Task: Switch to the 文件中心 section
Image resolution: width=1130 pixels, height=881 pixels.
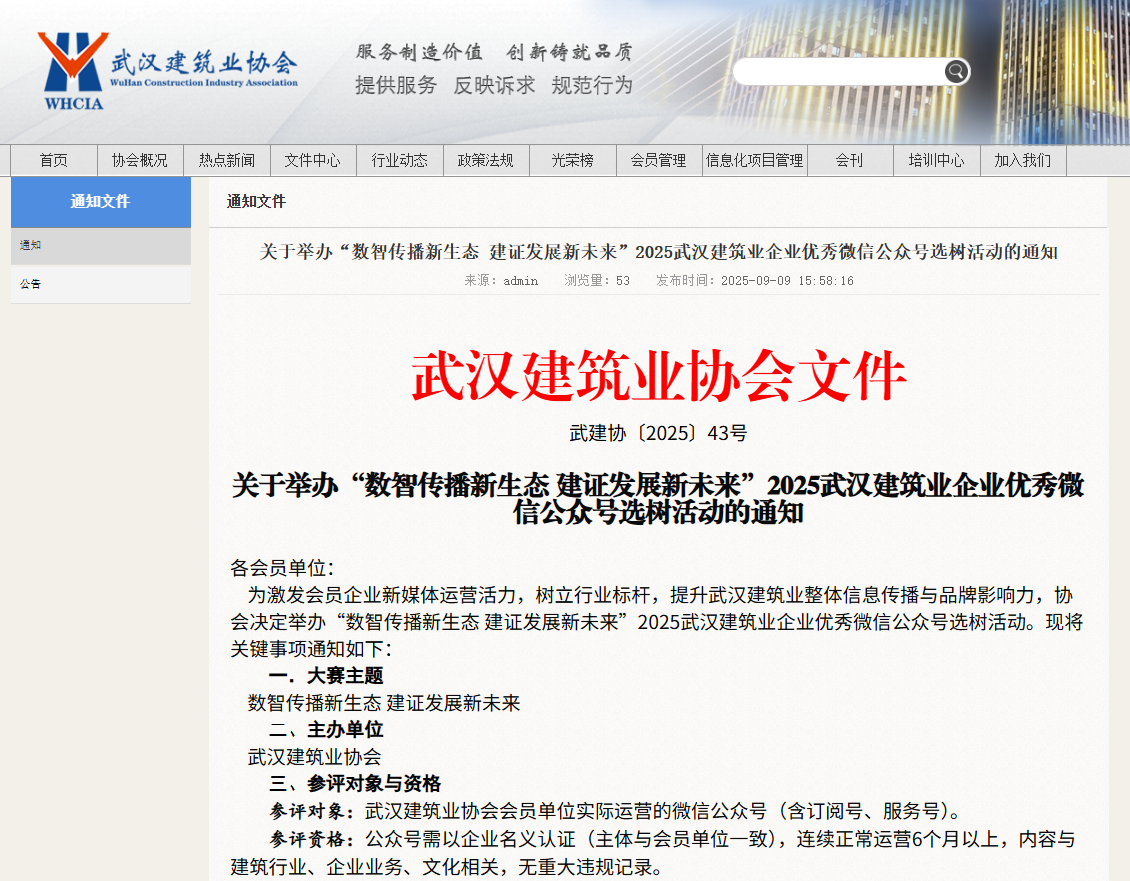Action: [x=313, y=160]
